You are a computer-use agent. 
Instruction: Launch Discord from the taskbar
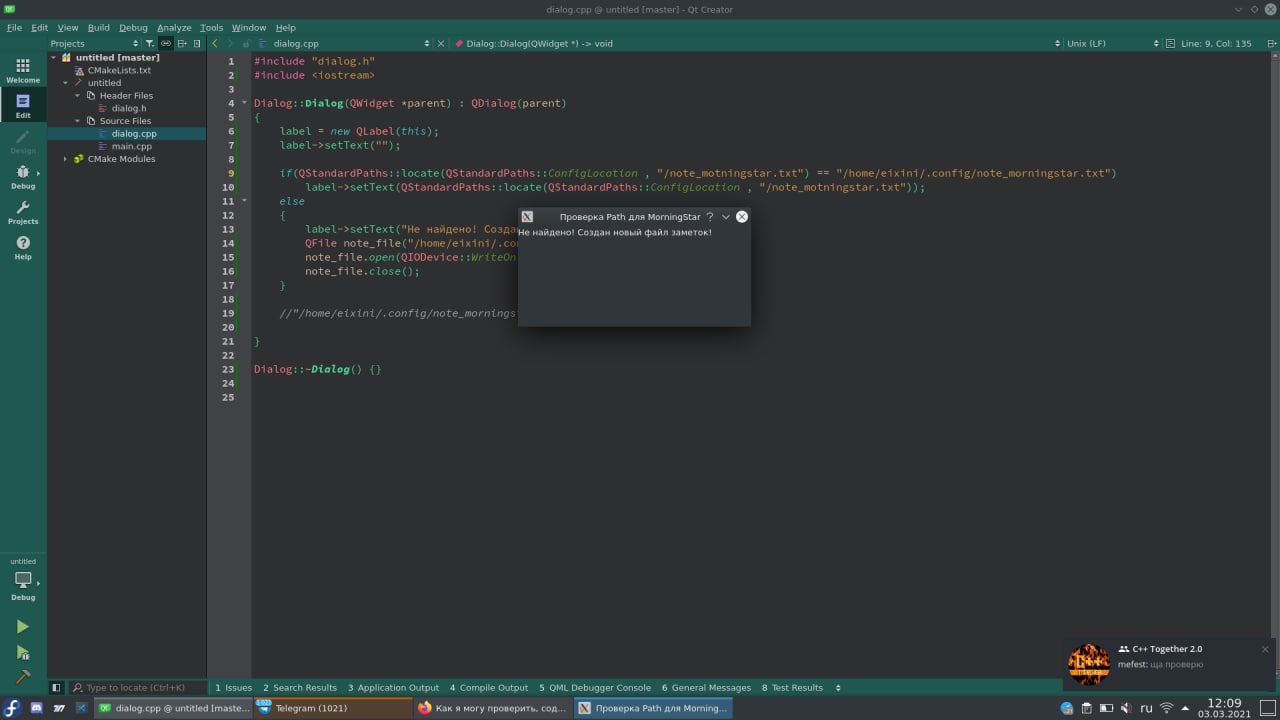[x=36, y=708]
